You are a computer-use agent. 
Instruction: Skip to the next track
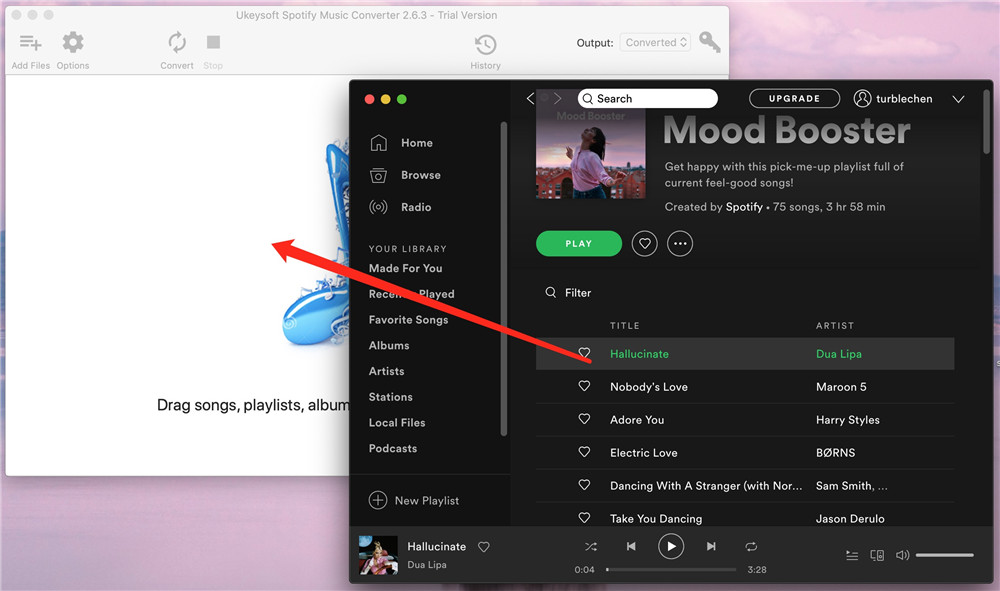coord(711,546)
